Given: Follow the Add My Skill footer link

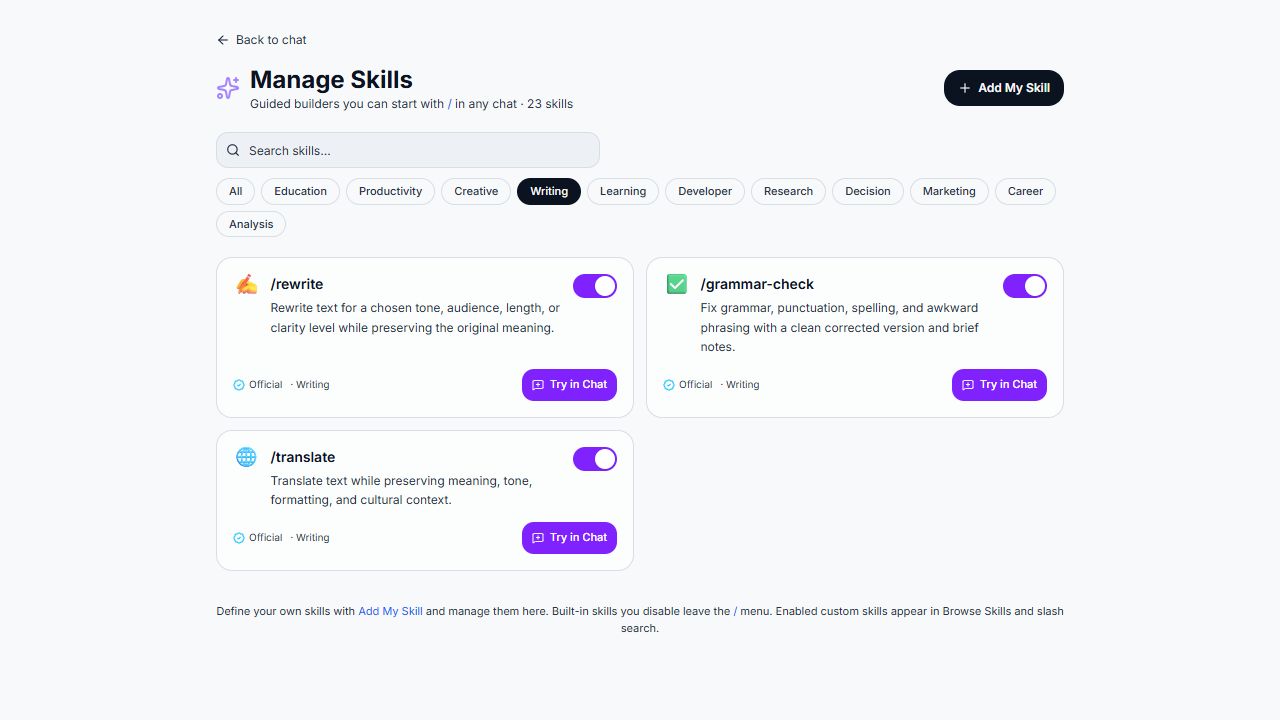Looking at the screenshot, I should [x=390, y=611].
